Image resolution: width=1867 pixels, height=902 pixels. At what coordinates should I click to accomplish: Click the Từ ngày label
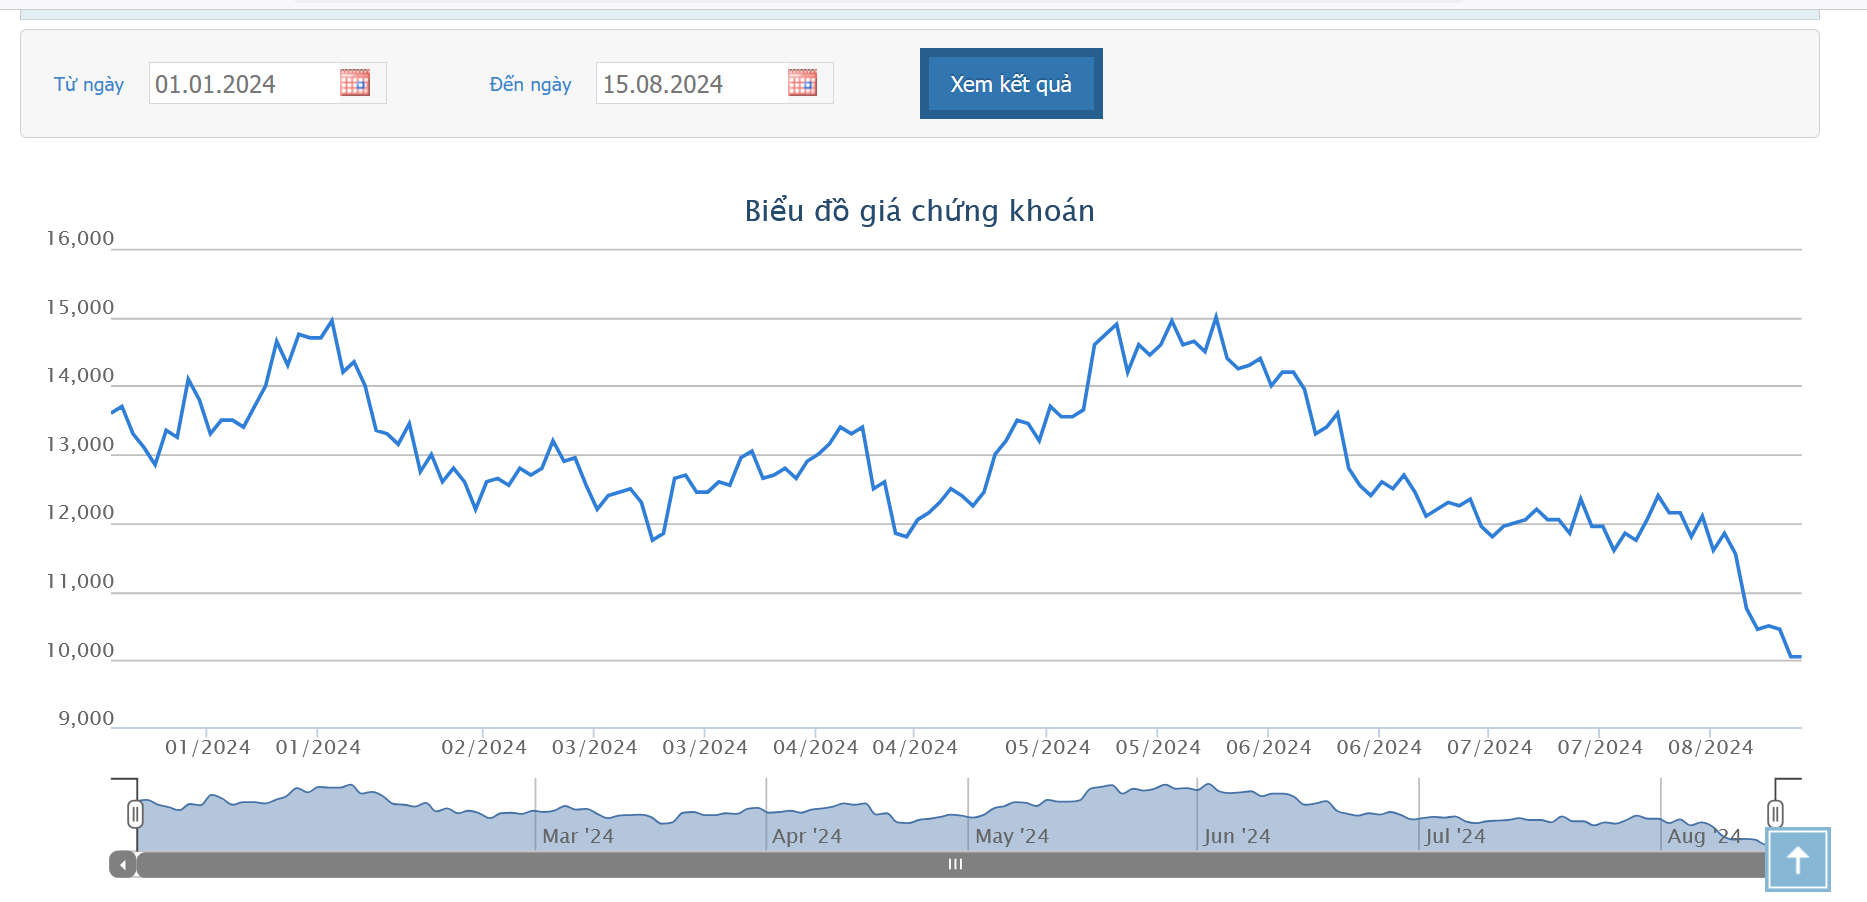tap(89, 85)
